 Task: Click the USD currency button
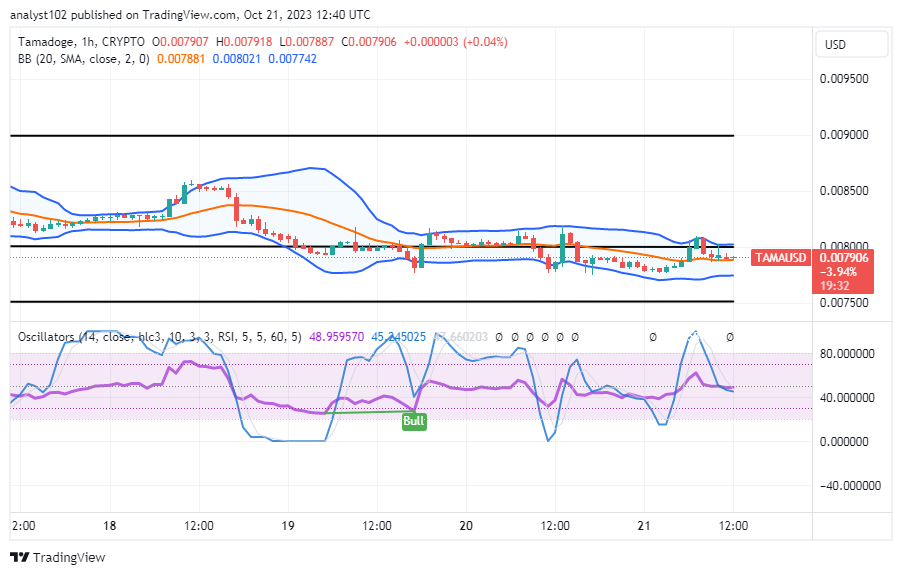851,44
